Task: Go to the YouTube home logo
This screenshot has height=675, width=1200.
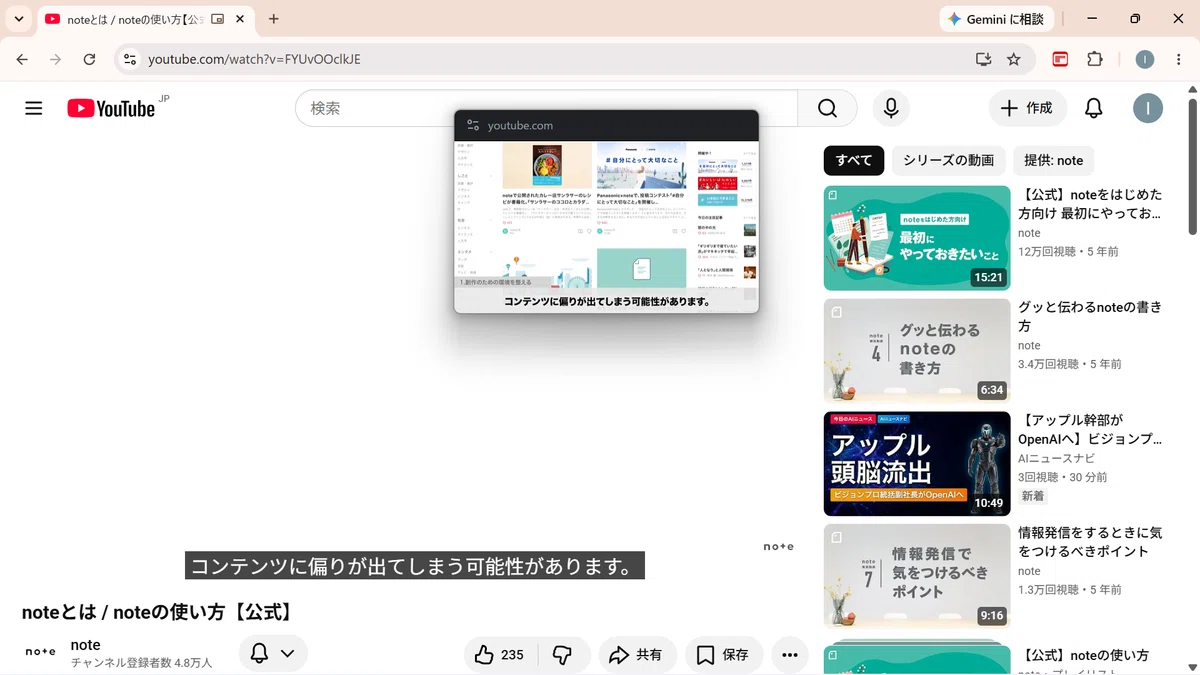Action: (111, 108)
